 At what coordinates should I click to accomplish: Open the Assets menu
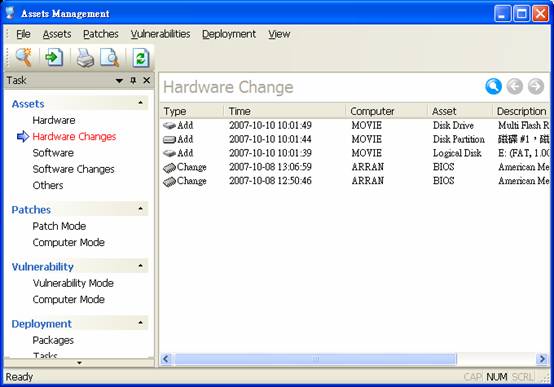point(57,34)
